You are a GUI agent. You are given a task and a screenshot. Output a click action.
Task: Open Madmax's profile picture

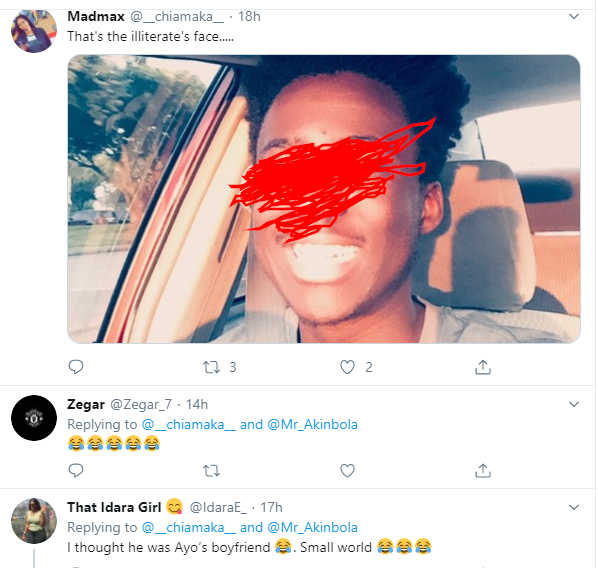coord(34,31)
